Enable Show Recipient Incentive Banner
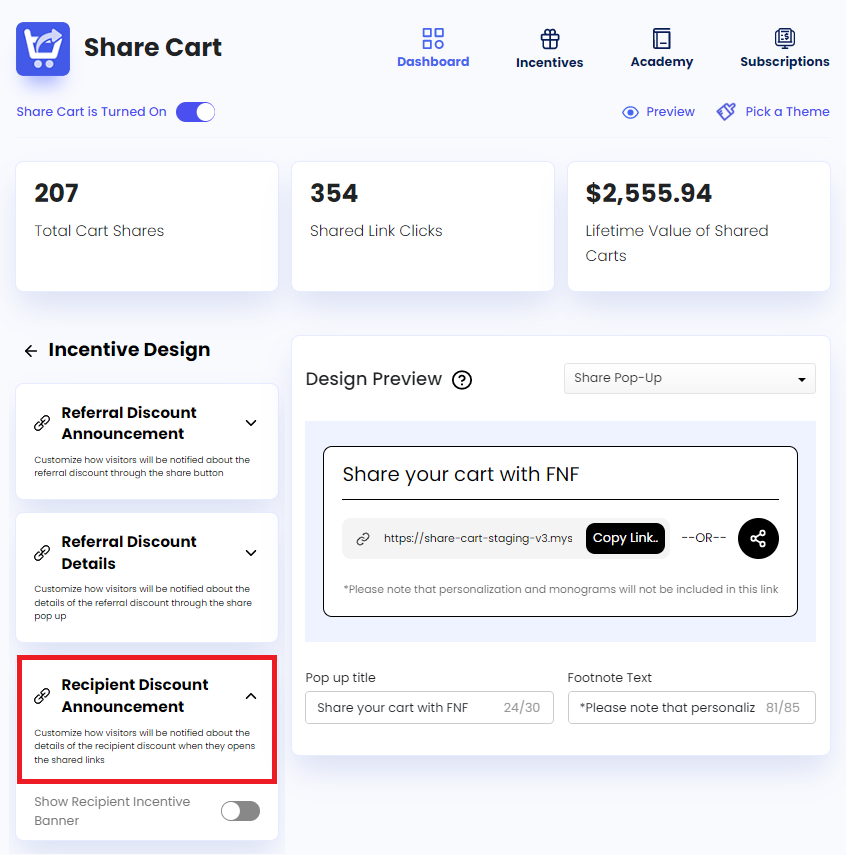The image size is (846, 855). point(240,811)
